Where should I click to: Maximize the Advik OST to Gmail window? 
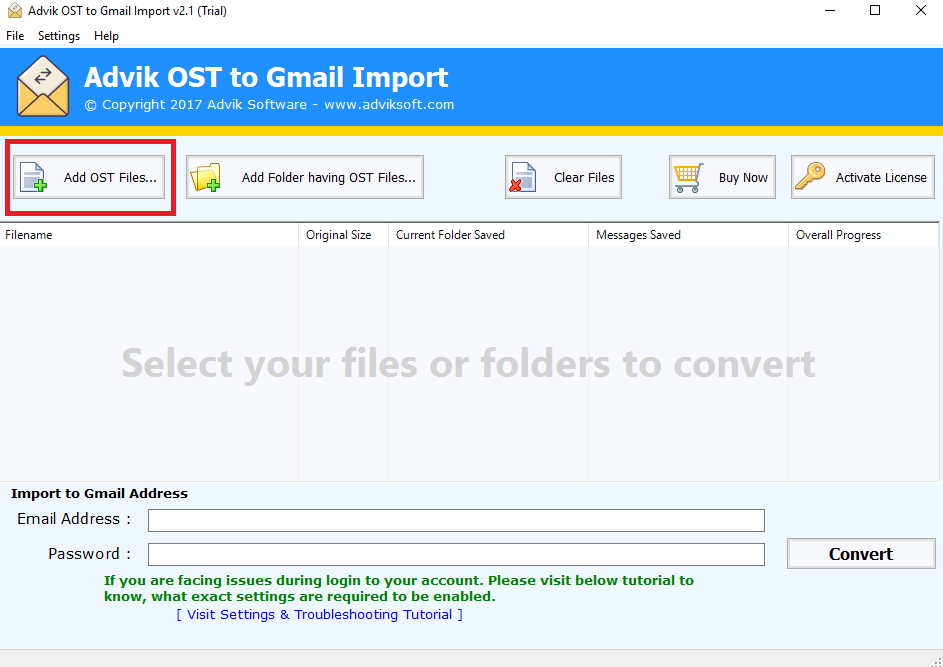pos(875,11)
